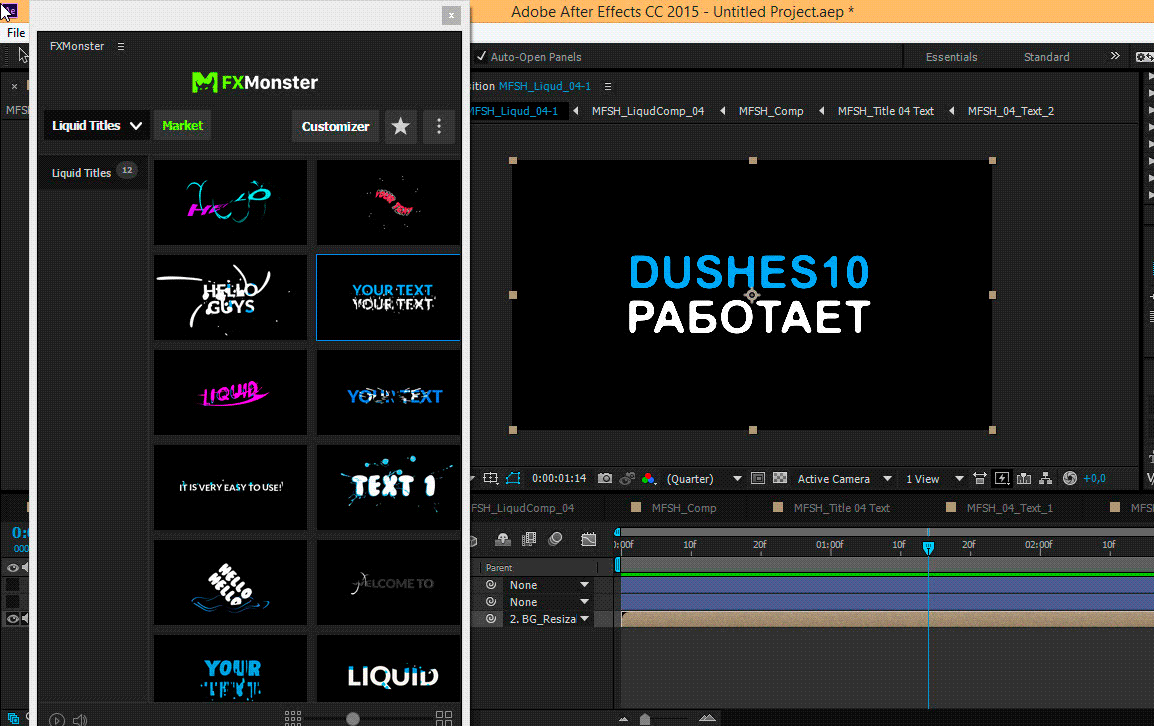The width and height of the screenshot is (1154, 726).
Task: Open the Active Camera dropdown
Action: [x=845, y=479]
